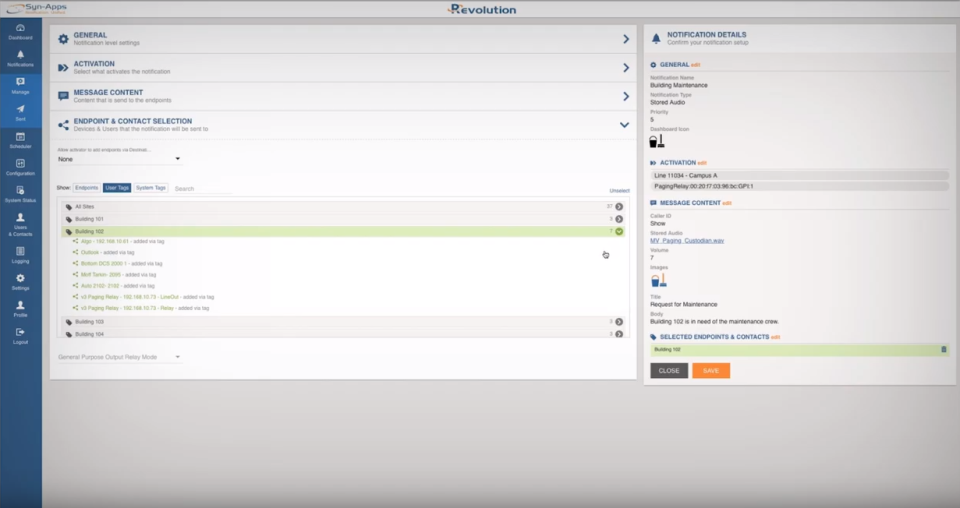Click tag icon beside All Sites
This screenshot has height=508, width=960.
69,207
